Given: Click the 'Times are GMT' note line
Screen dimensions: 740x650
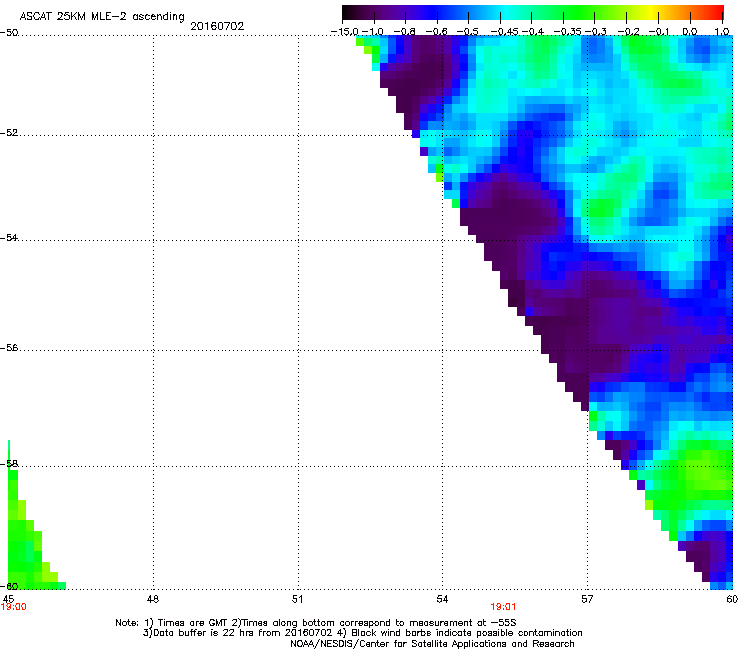Looking at the screenshot, I should 316,623.
